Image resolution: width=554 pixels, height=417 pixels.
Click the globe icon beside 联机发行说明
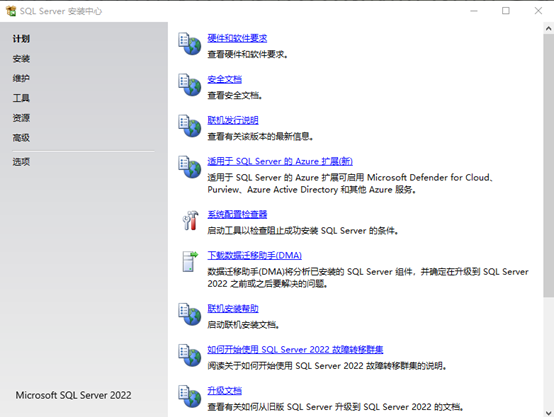click(189, 126)
